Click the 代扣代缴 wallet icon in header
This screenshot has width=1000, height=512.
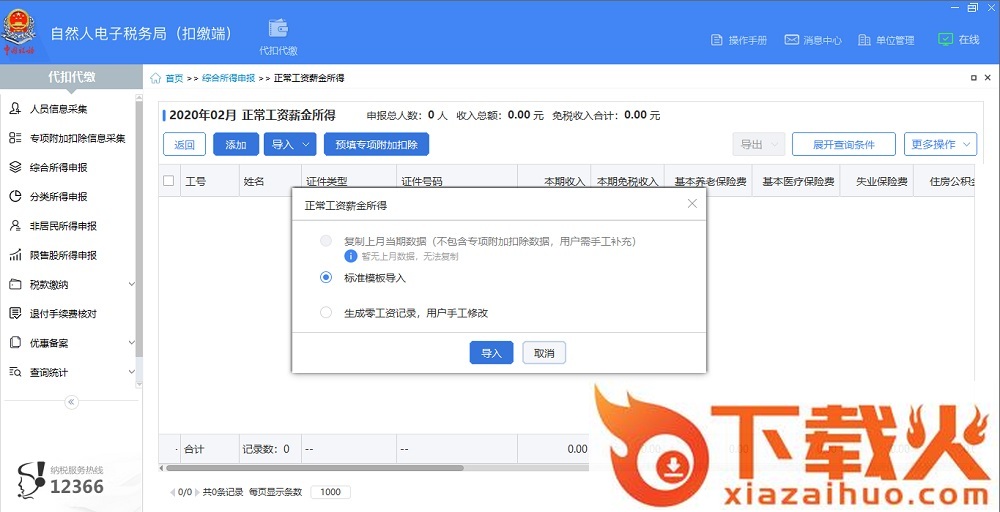tap(278, 28)
